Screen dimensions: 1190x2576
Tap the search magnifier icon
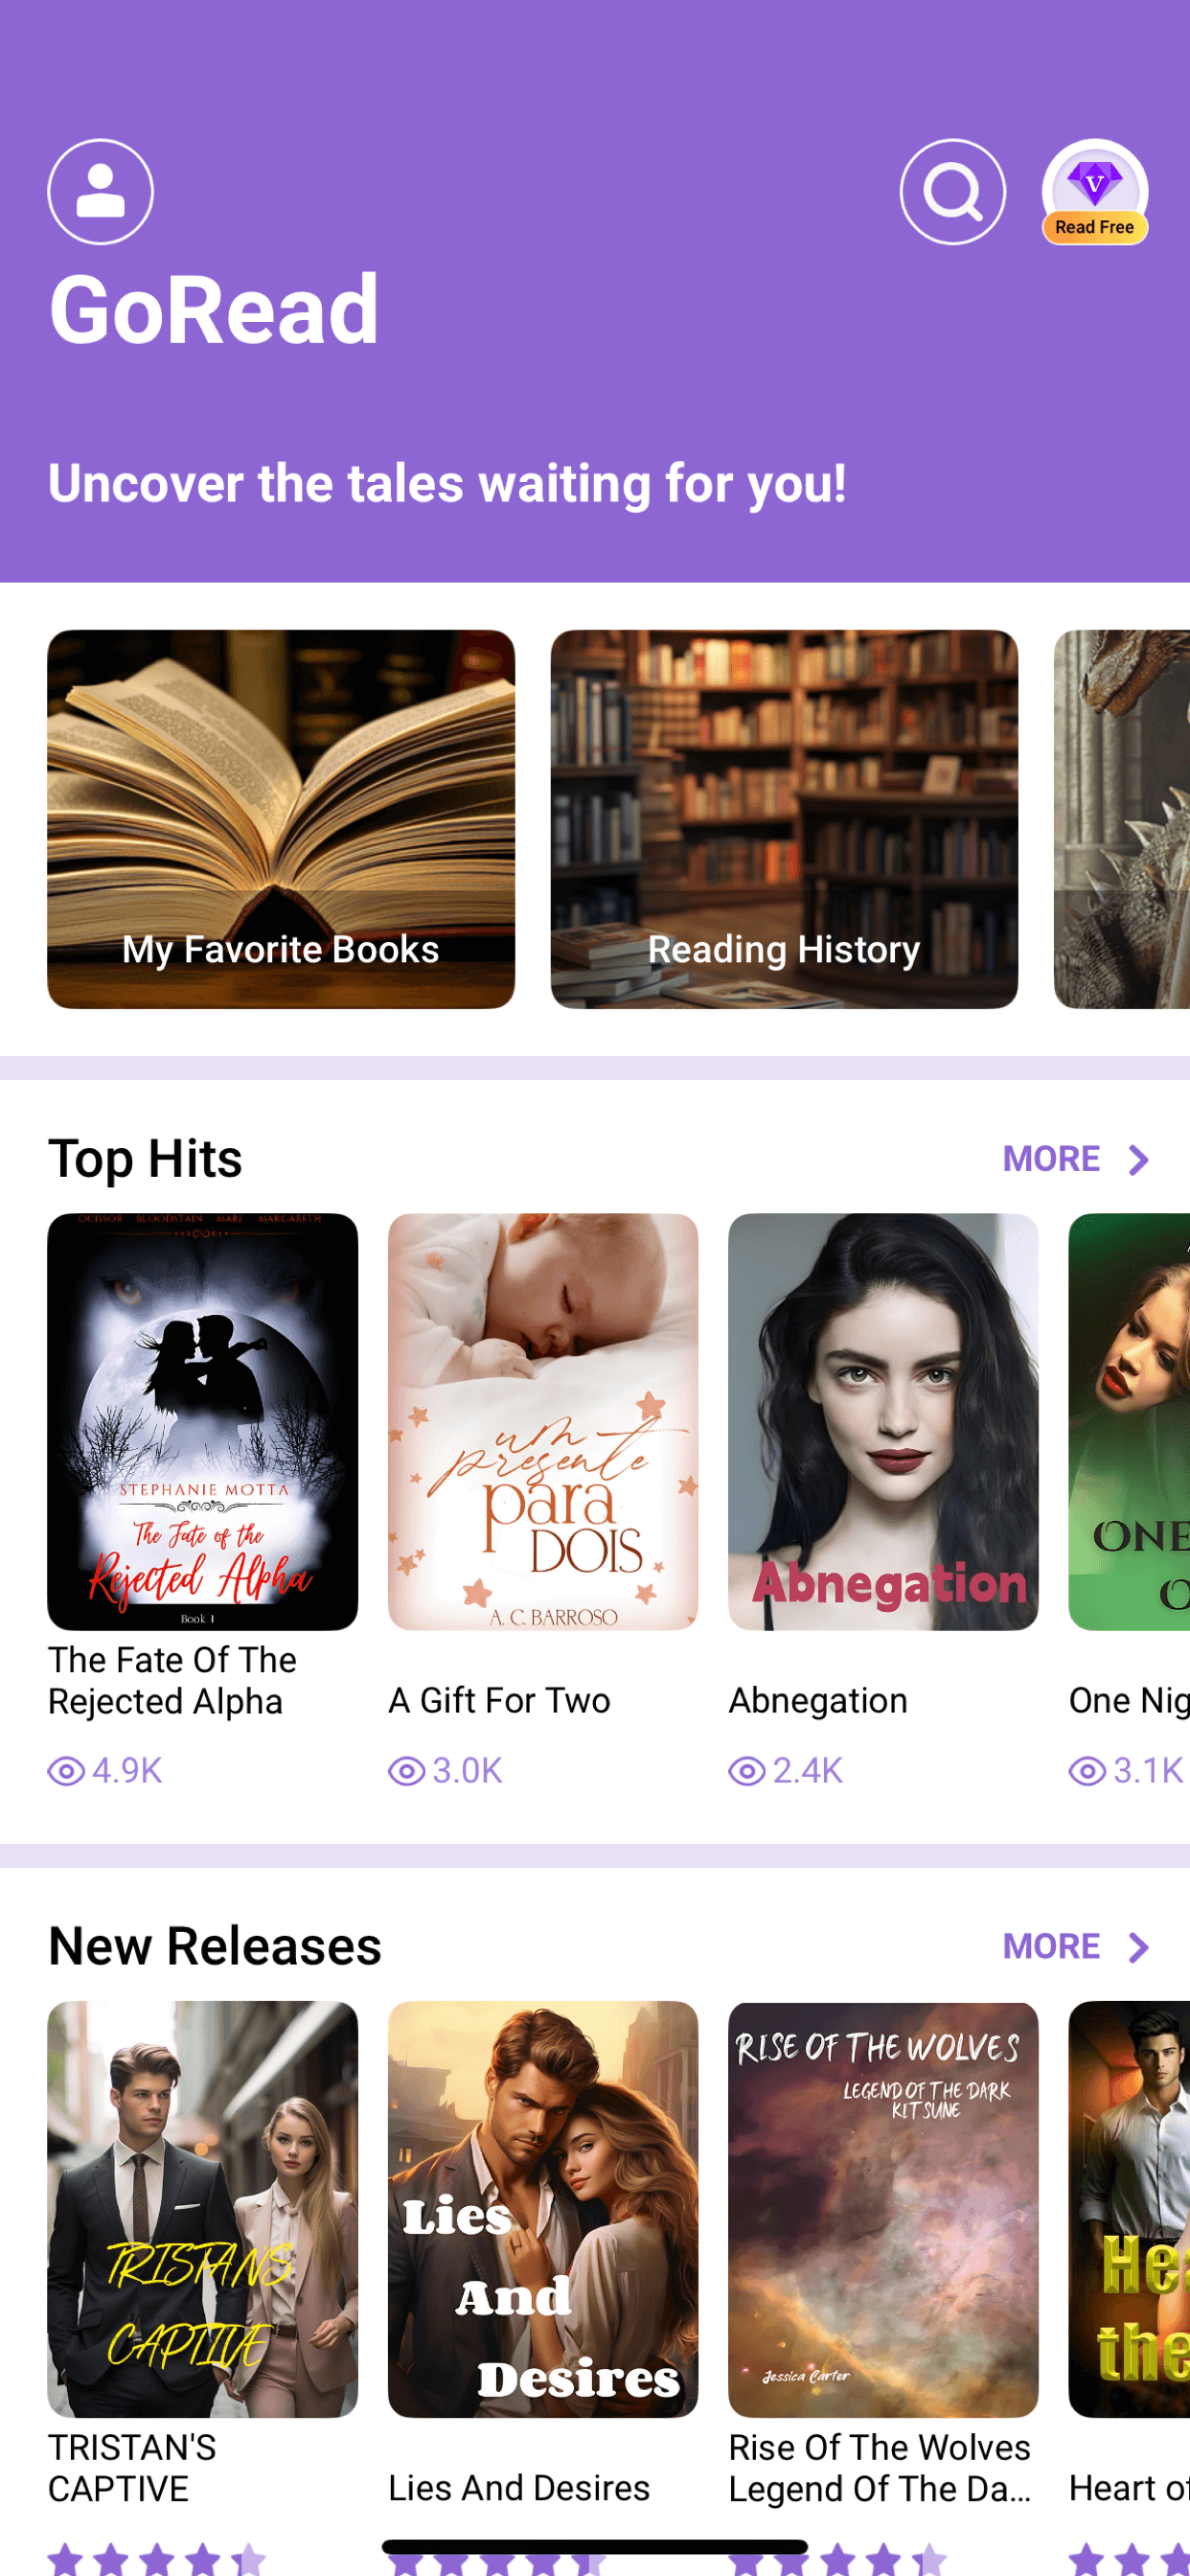click(x=952, y=191)
